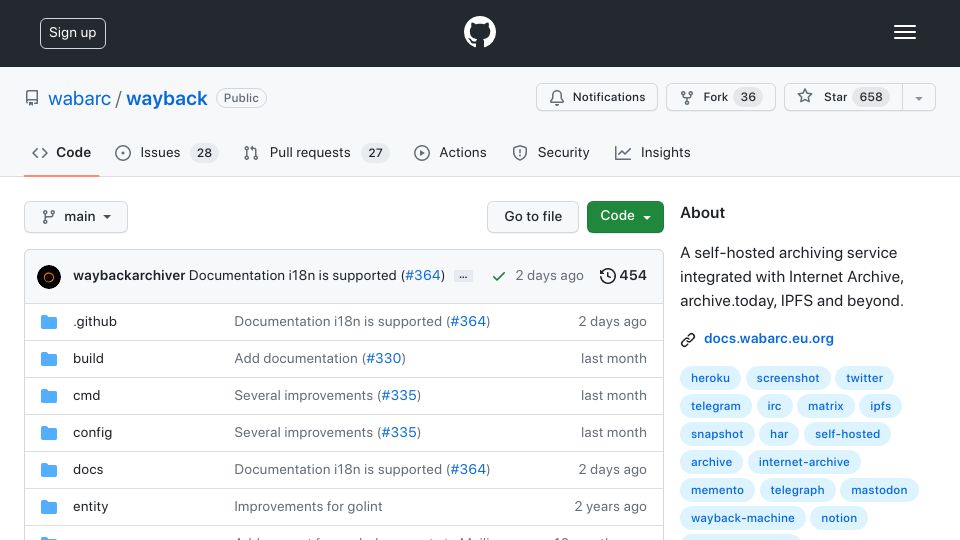This screenshot has width=960, height=540.
Task: Open the Issues tab
Action: point(166,152)
